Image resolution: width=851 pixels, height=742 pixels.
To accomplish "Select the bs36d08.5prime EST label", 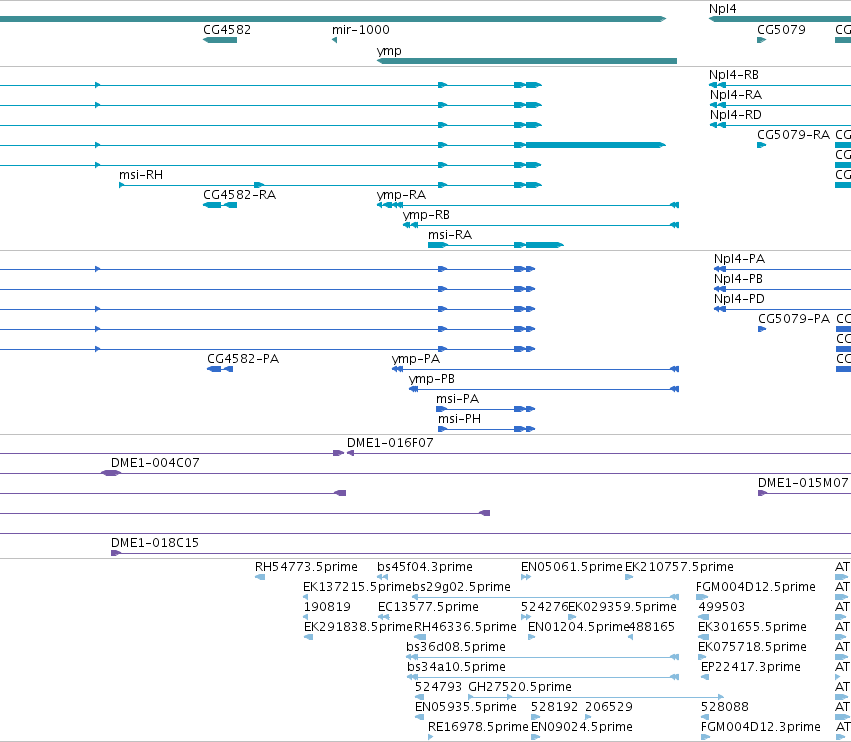I will (x=456, y=647).
